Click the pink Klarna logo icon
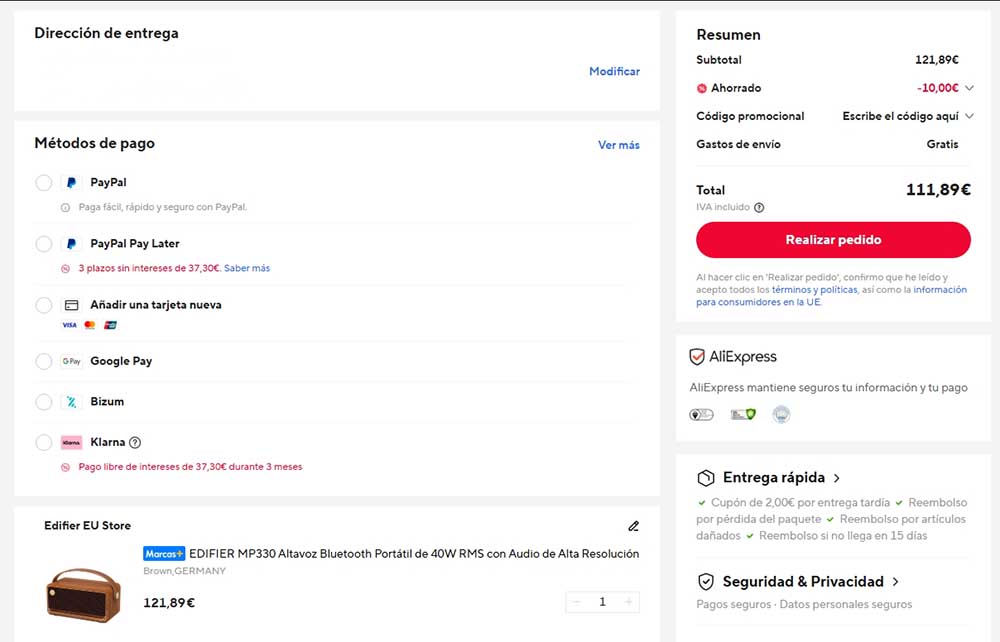This screenshot has height=642, width=1000. click(x=71, y=442)
